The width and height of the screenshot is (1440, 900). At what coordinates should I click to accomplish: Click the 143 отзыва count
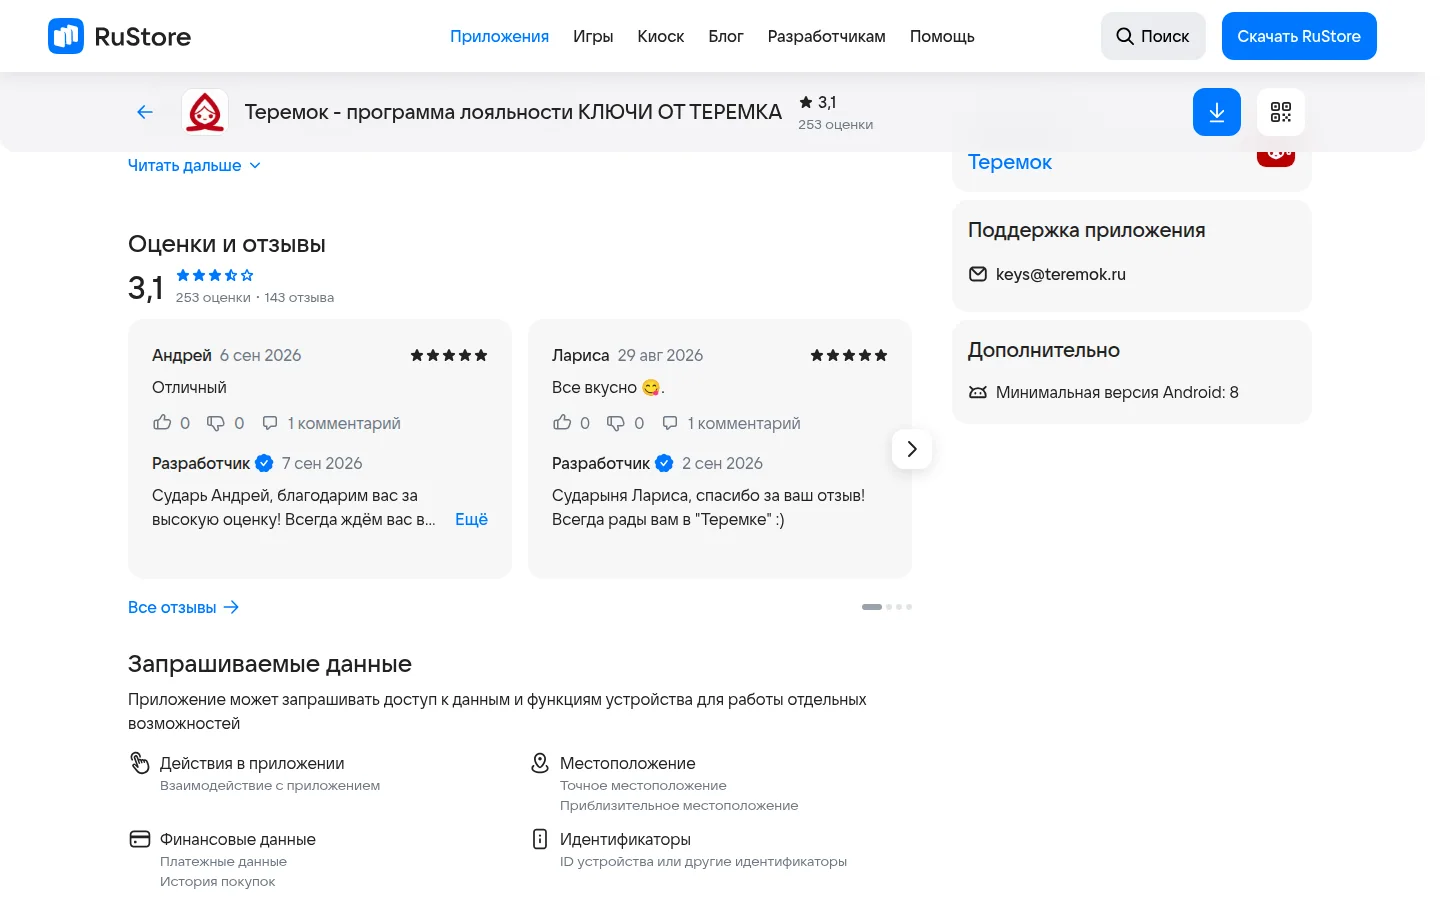point(299,297)
